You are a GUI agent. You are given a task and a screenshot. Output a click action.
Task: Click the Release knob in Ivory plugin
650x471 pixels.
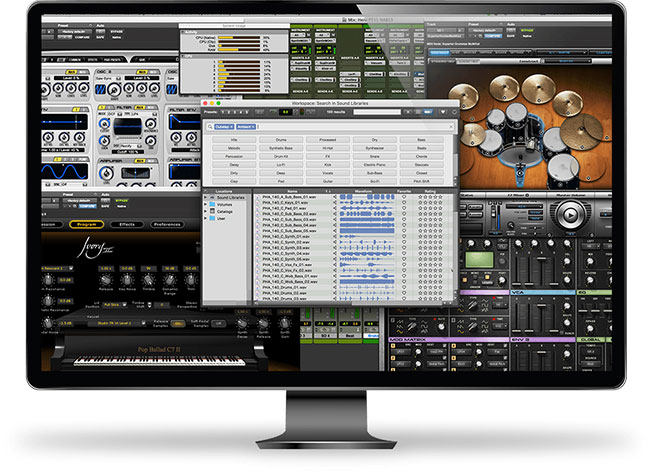point(106,281)
